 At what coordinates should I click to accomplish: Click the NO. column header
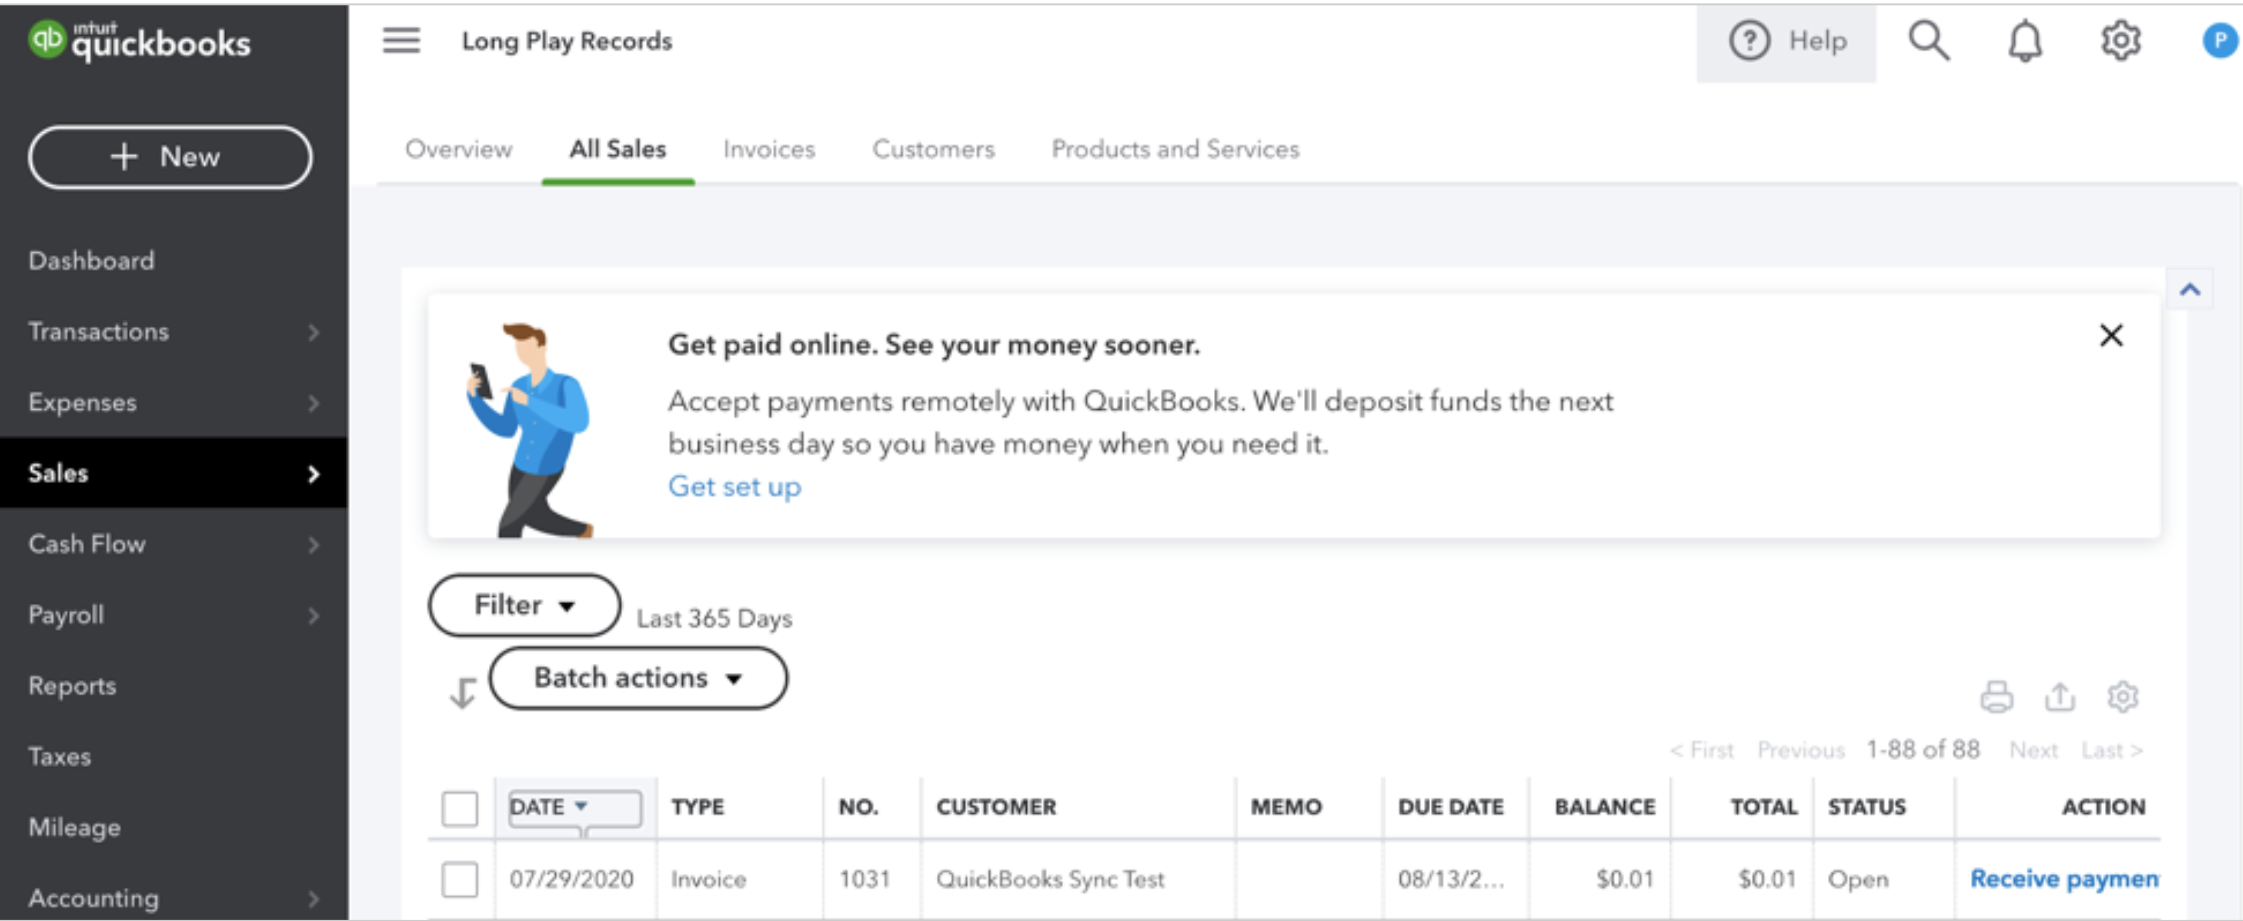click(858, 807)
